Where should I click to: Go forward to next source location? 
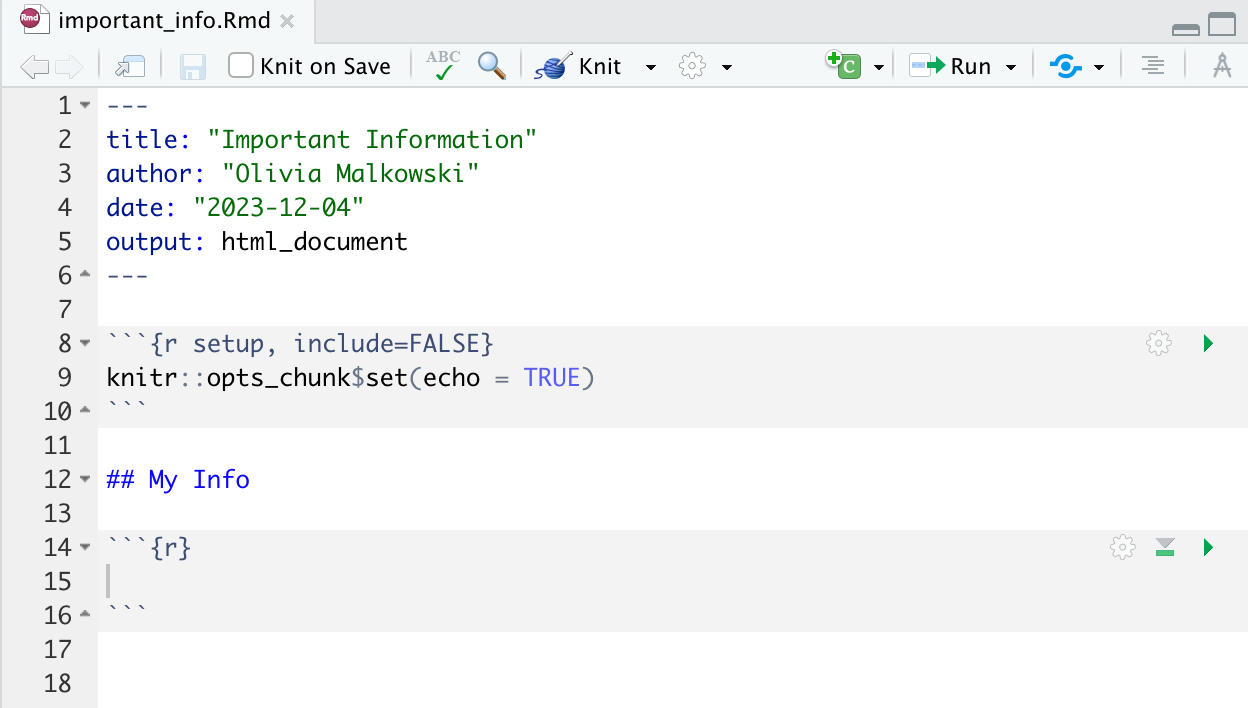tap(69, 67)
